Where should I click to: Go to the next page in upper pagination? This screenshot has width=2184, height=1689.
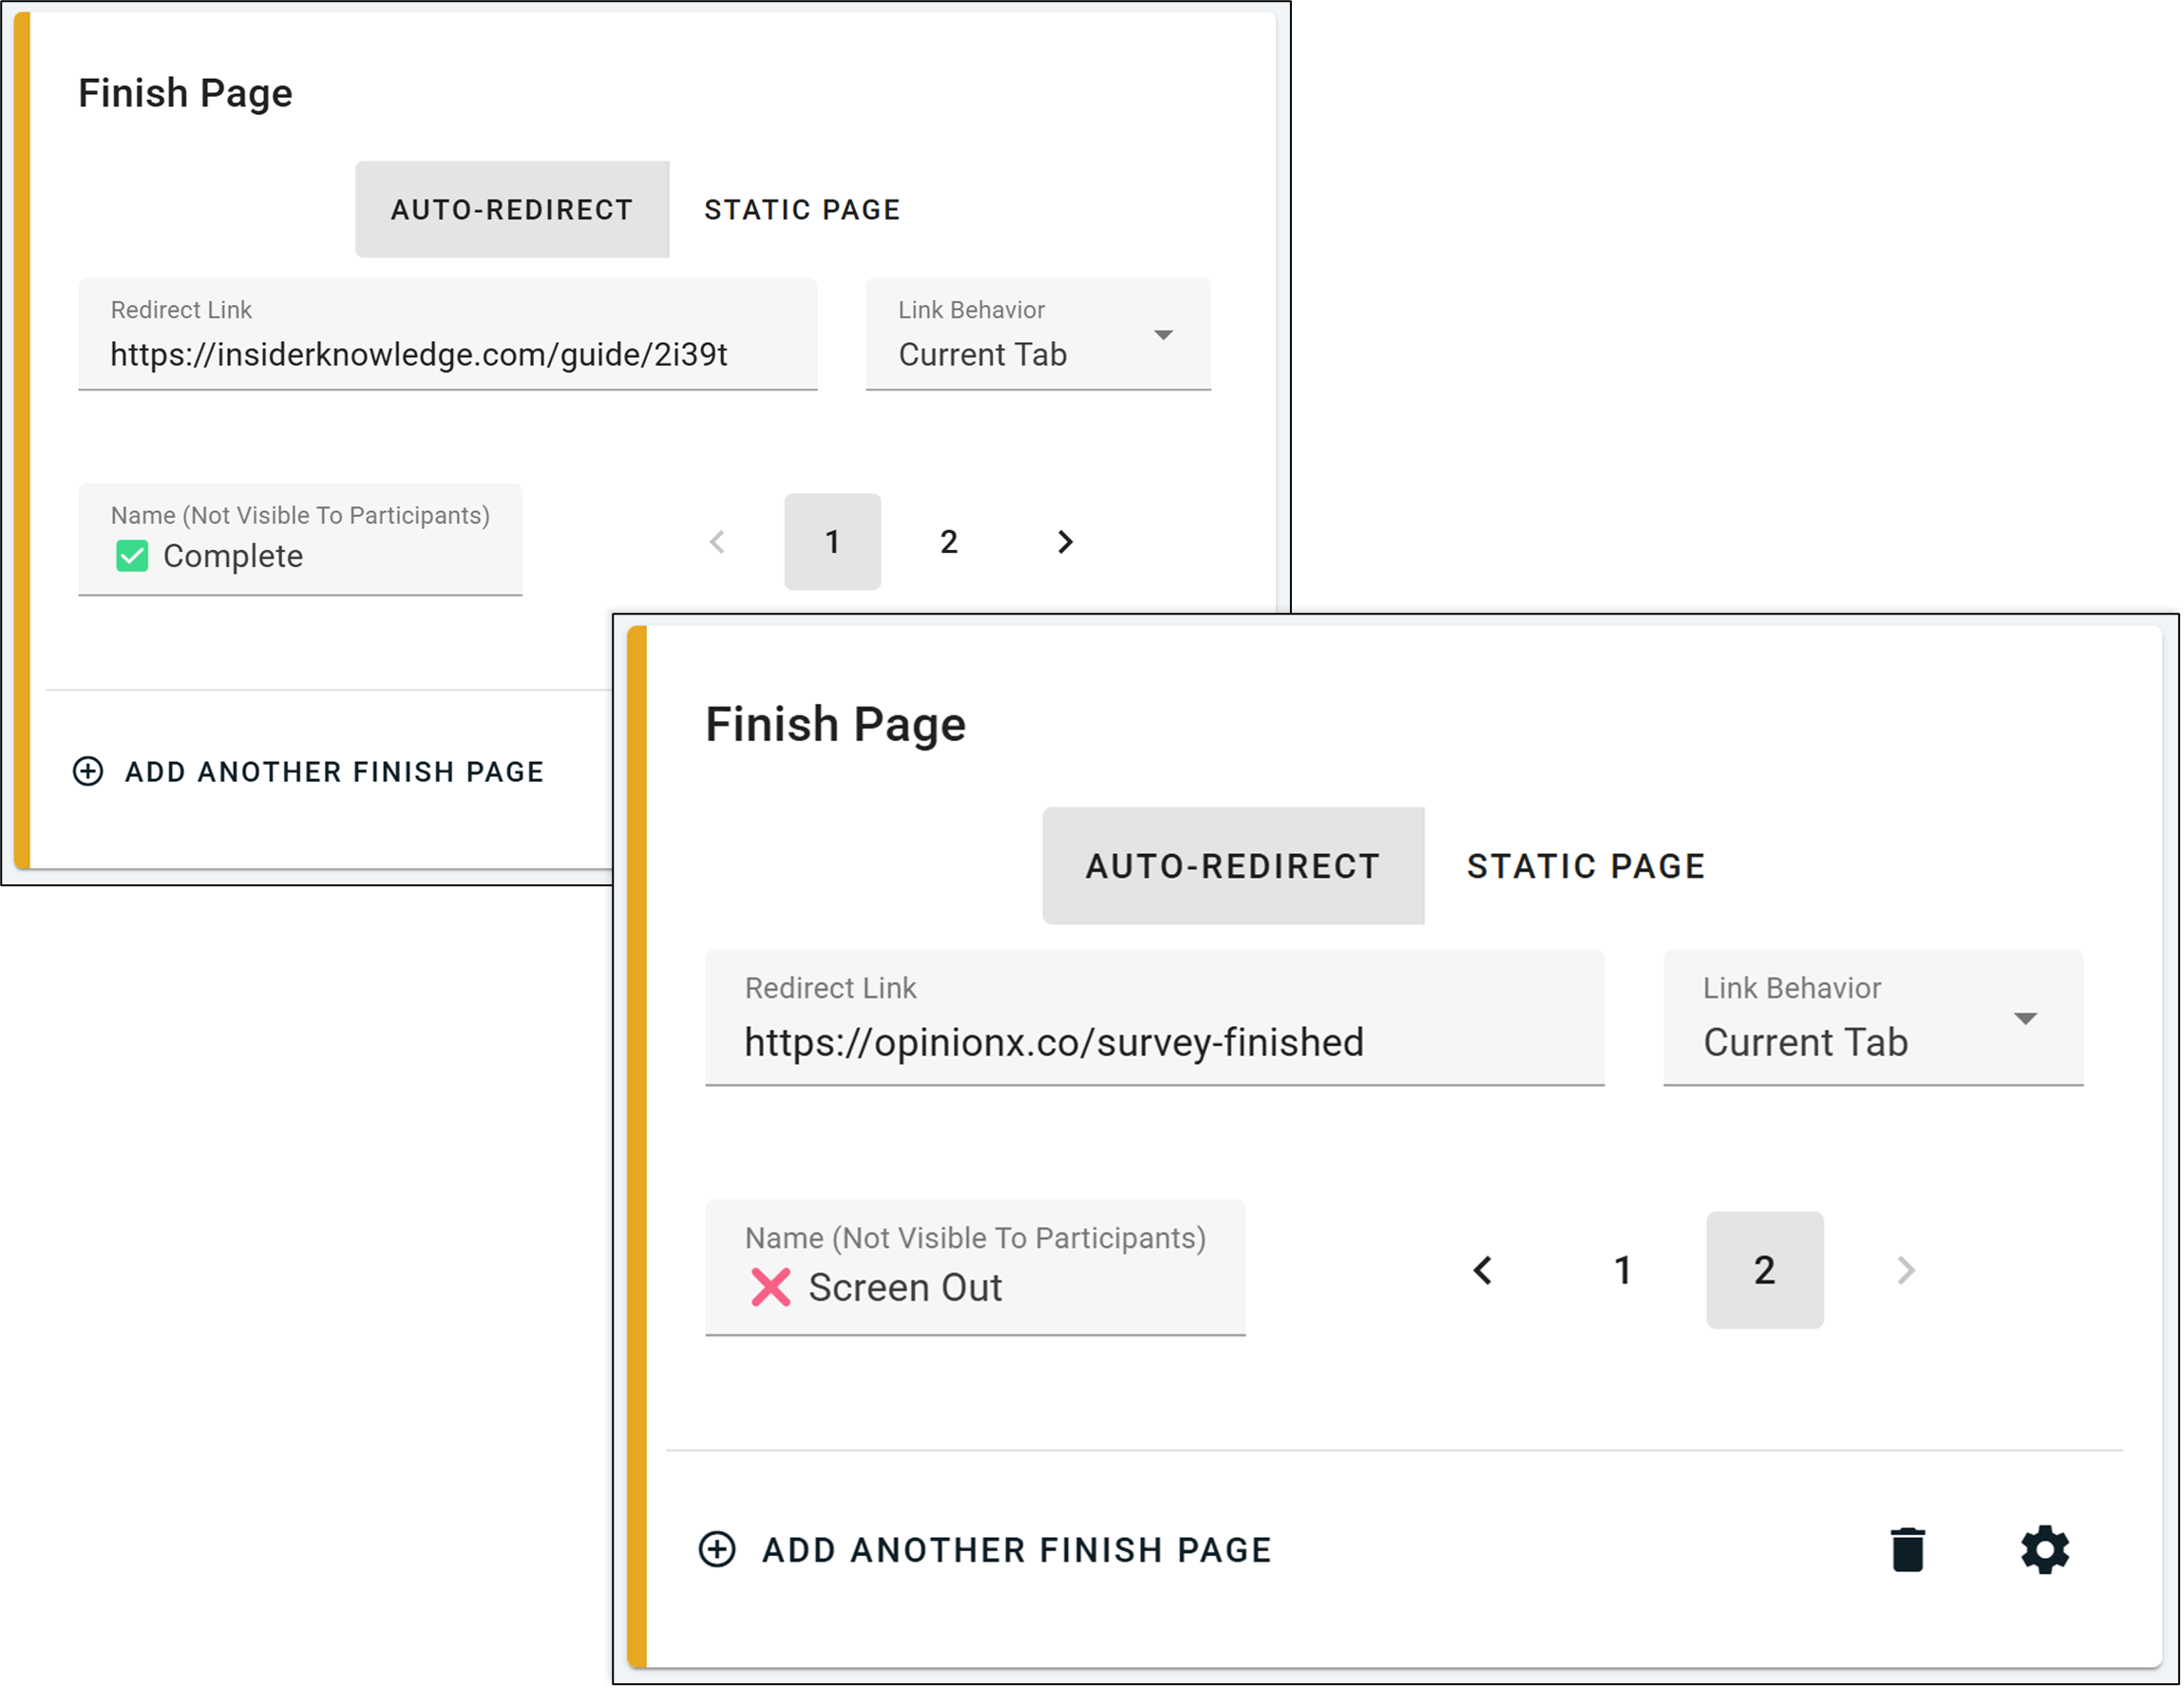(1065, 542)
